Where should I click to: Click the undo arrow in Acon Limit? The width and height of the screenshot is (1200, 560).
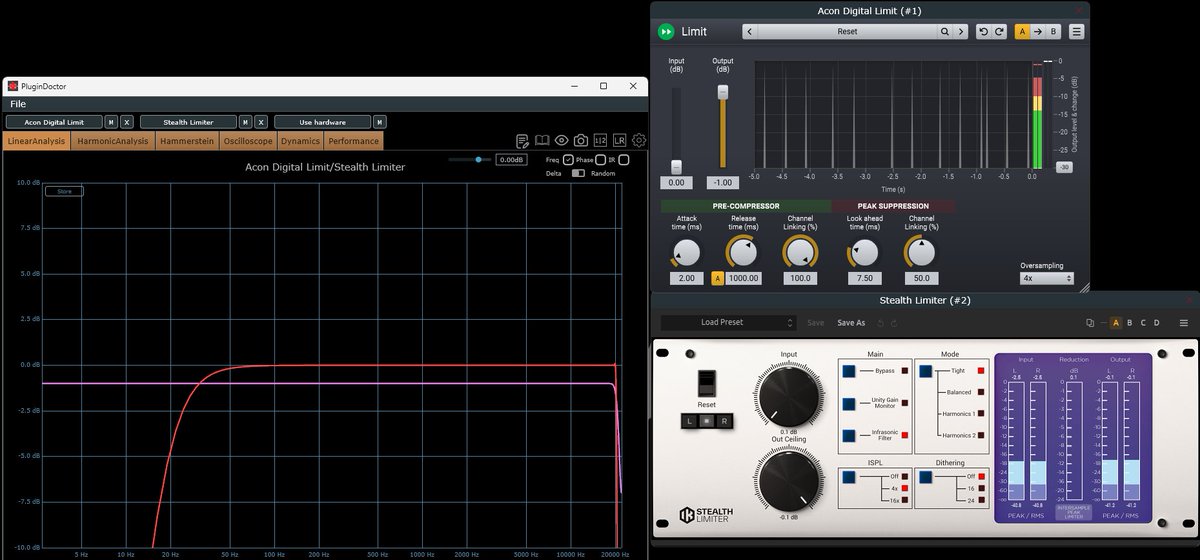(x=984, y=32)
